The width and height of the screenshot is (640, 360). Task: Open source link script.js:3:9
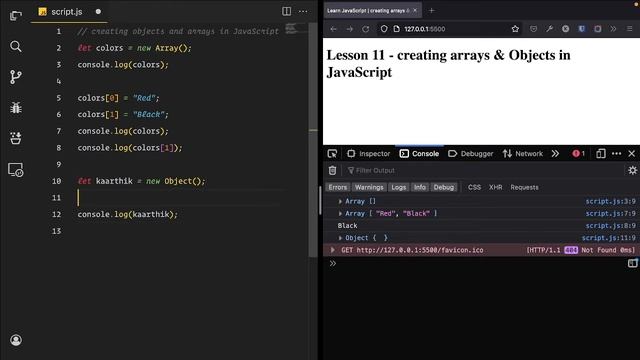point(611,201)
